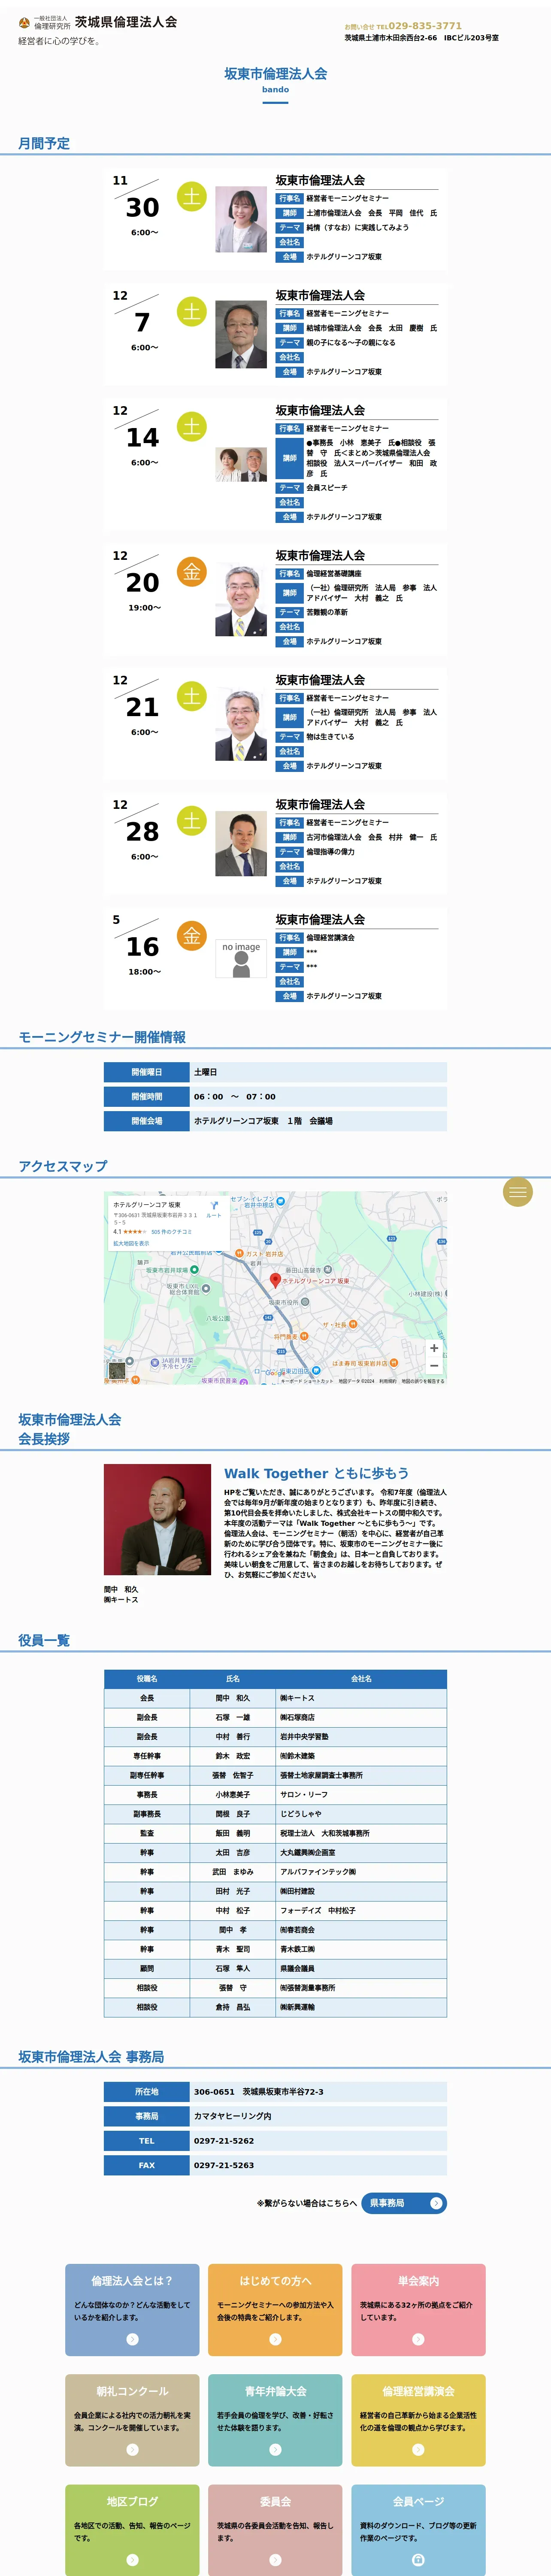Call phone number 029-835-3771 in header
Viewport: 551px width, 2576px height.
coord(425,26)
